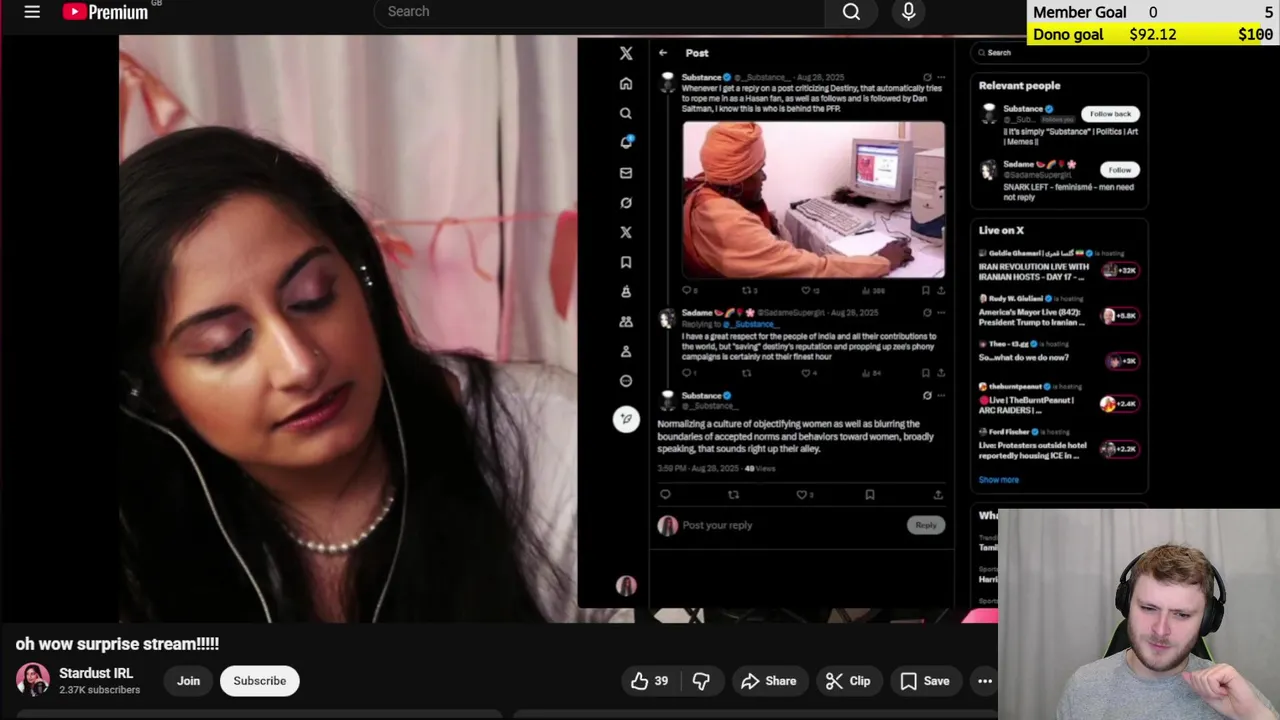This screenshot has height=720, width=1280.
Task: Reply icon under main Substance post
Action: click(x=665, y=494)
